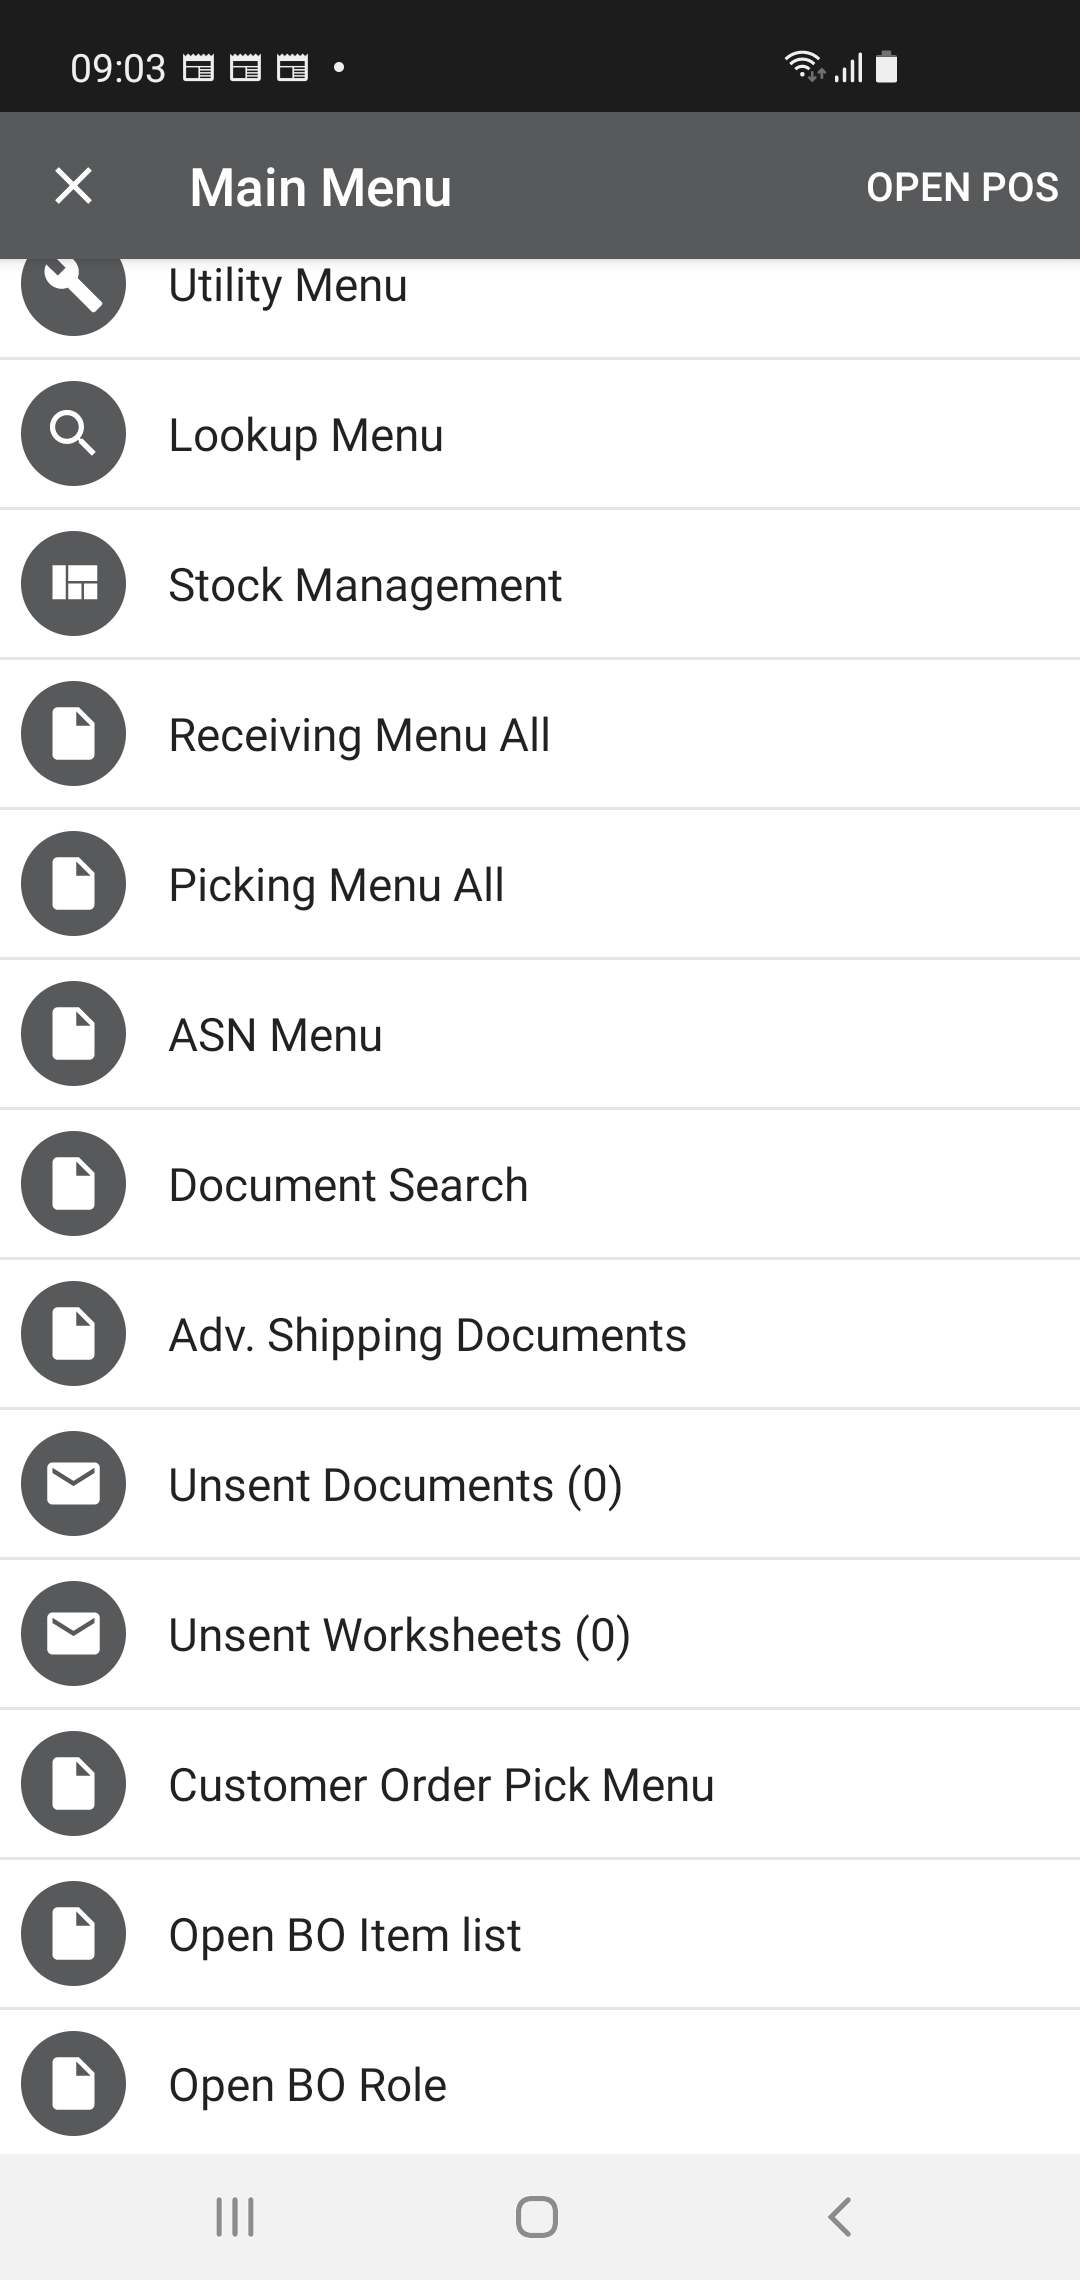Choose the Stock Management text entry
1080x2280 pixels.
(364, 585)
